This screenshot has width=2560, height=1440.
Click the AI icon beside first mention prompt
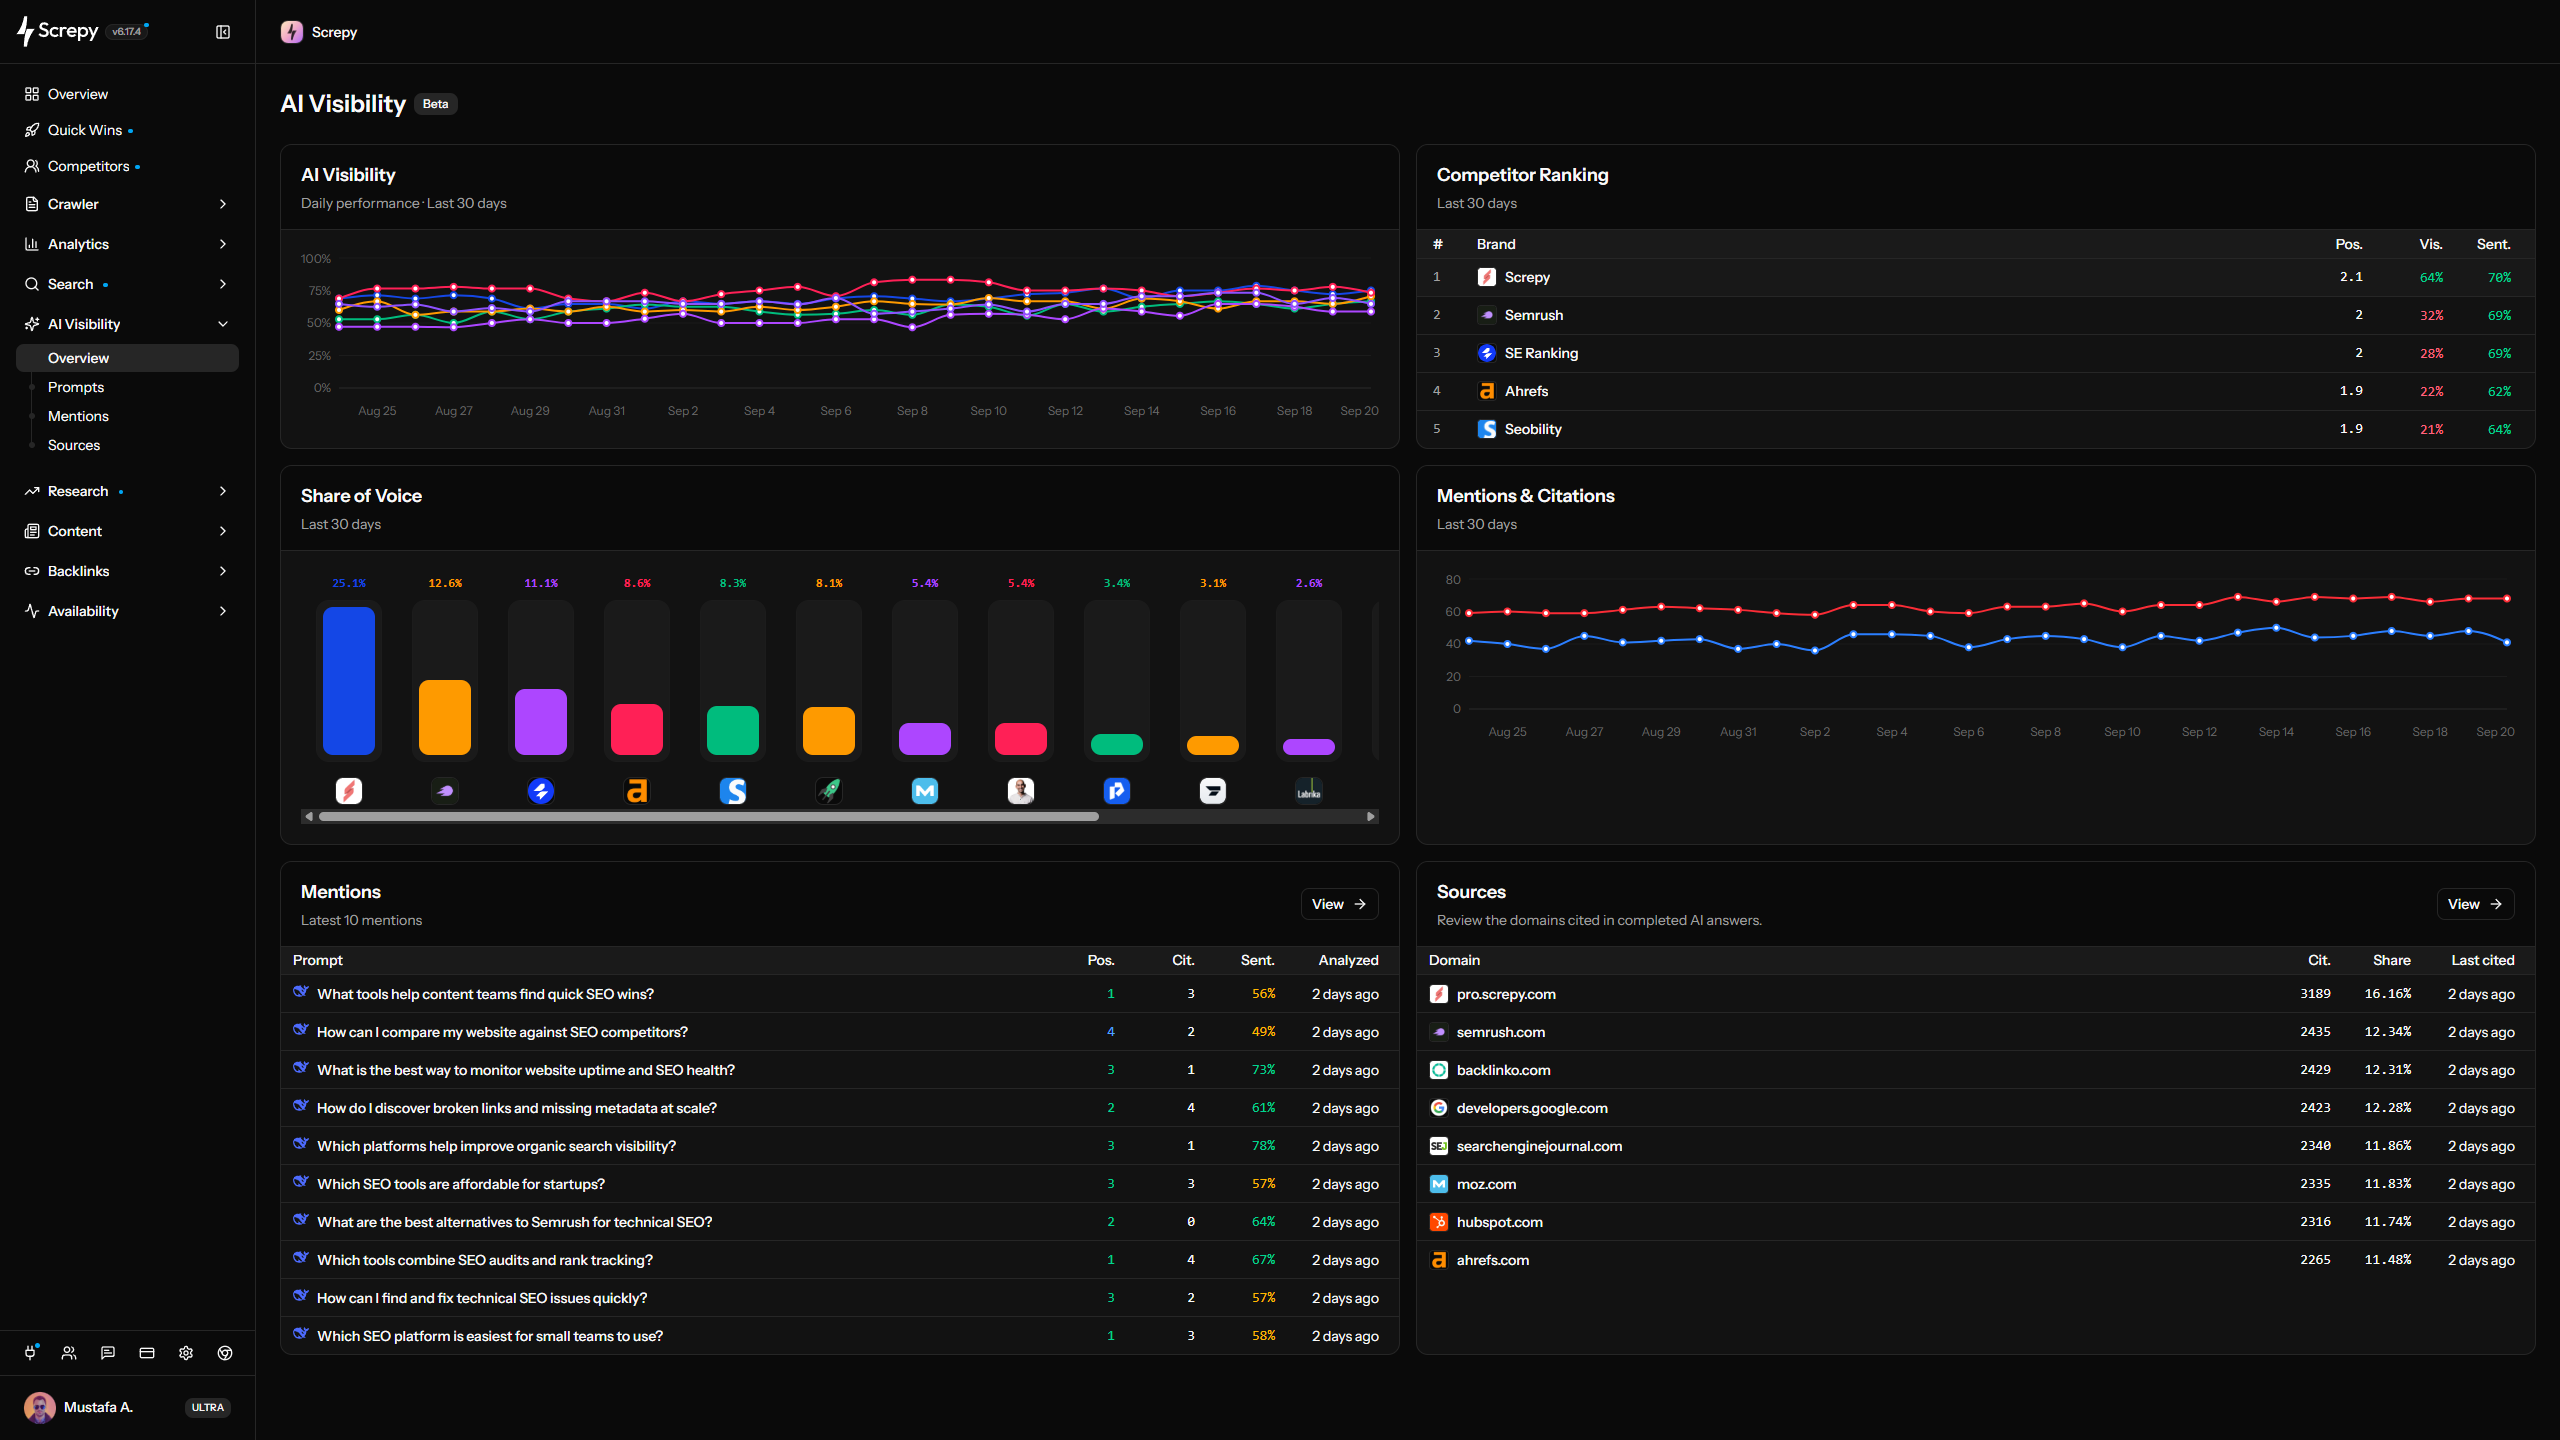300,992
